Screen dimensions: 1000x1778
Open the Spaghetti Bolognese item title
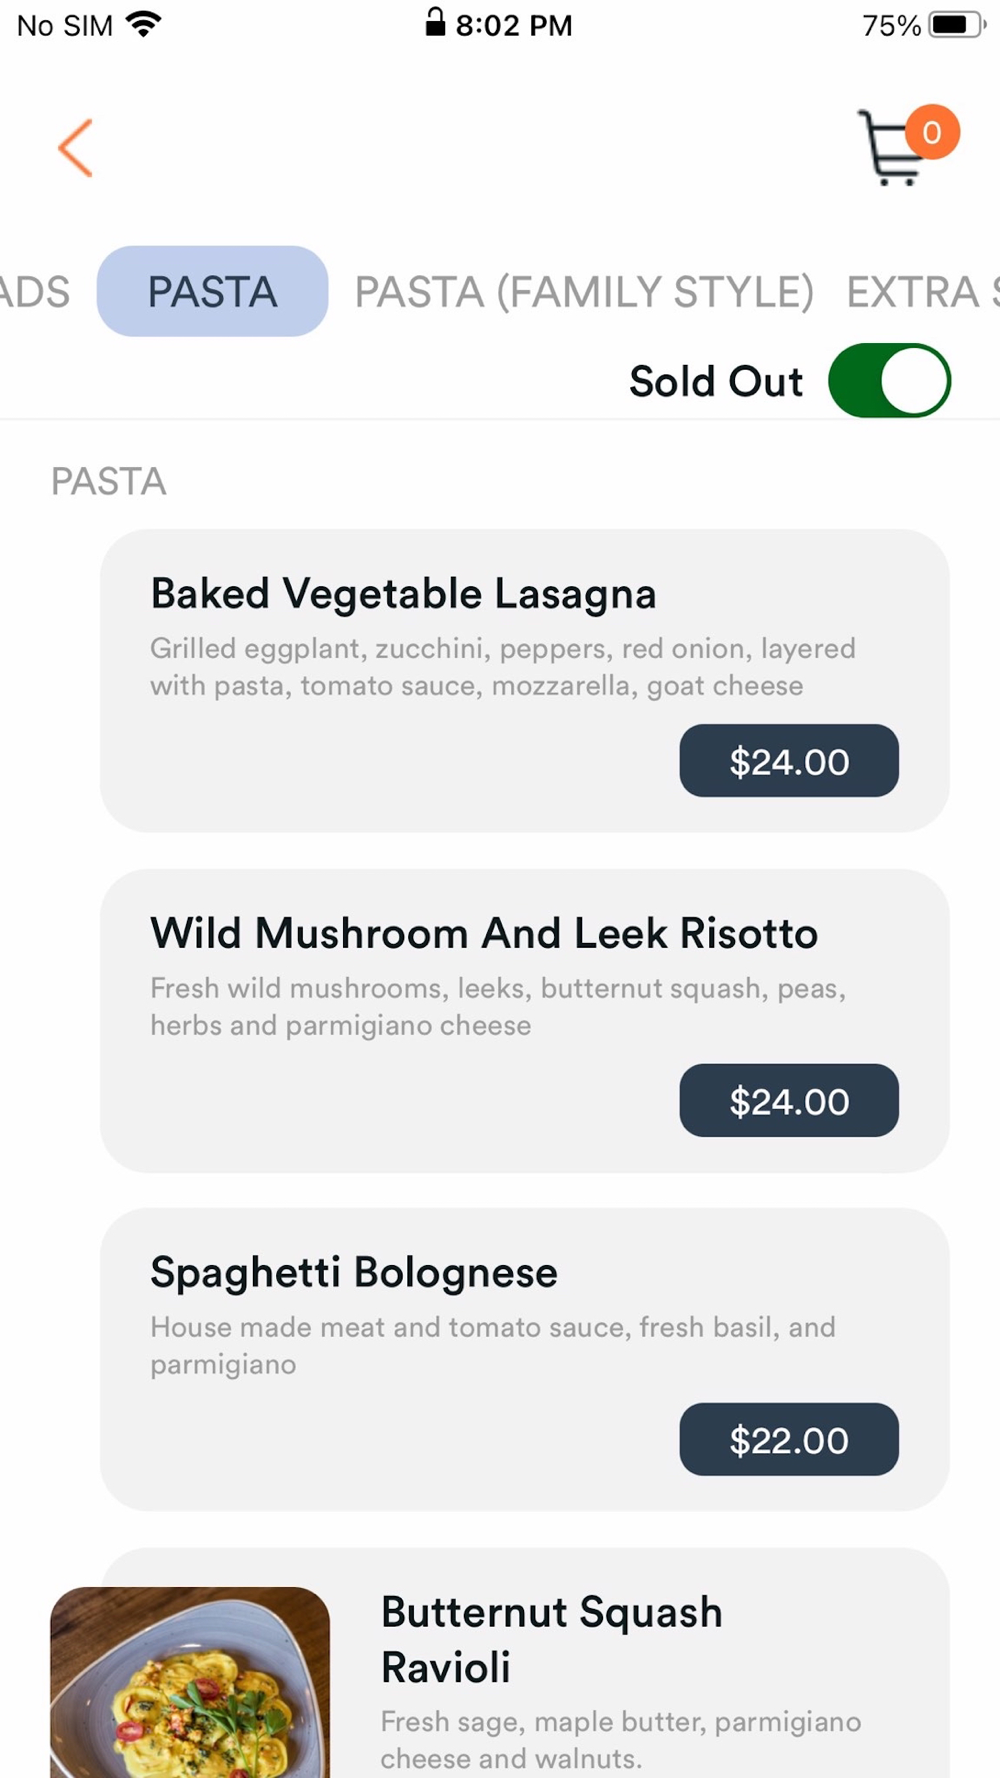(354, 1272)
